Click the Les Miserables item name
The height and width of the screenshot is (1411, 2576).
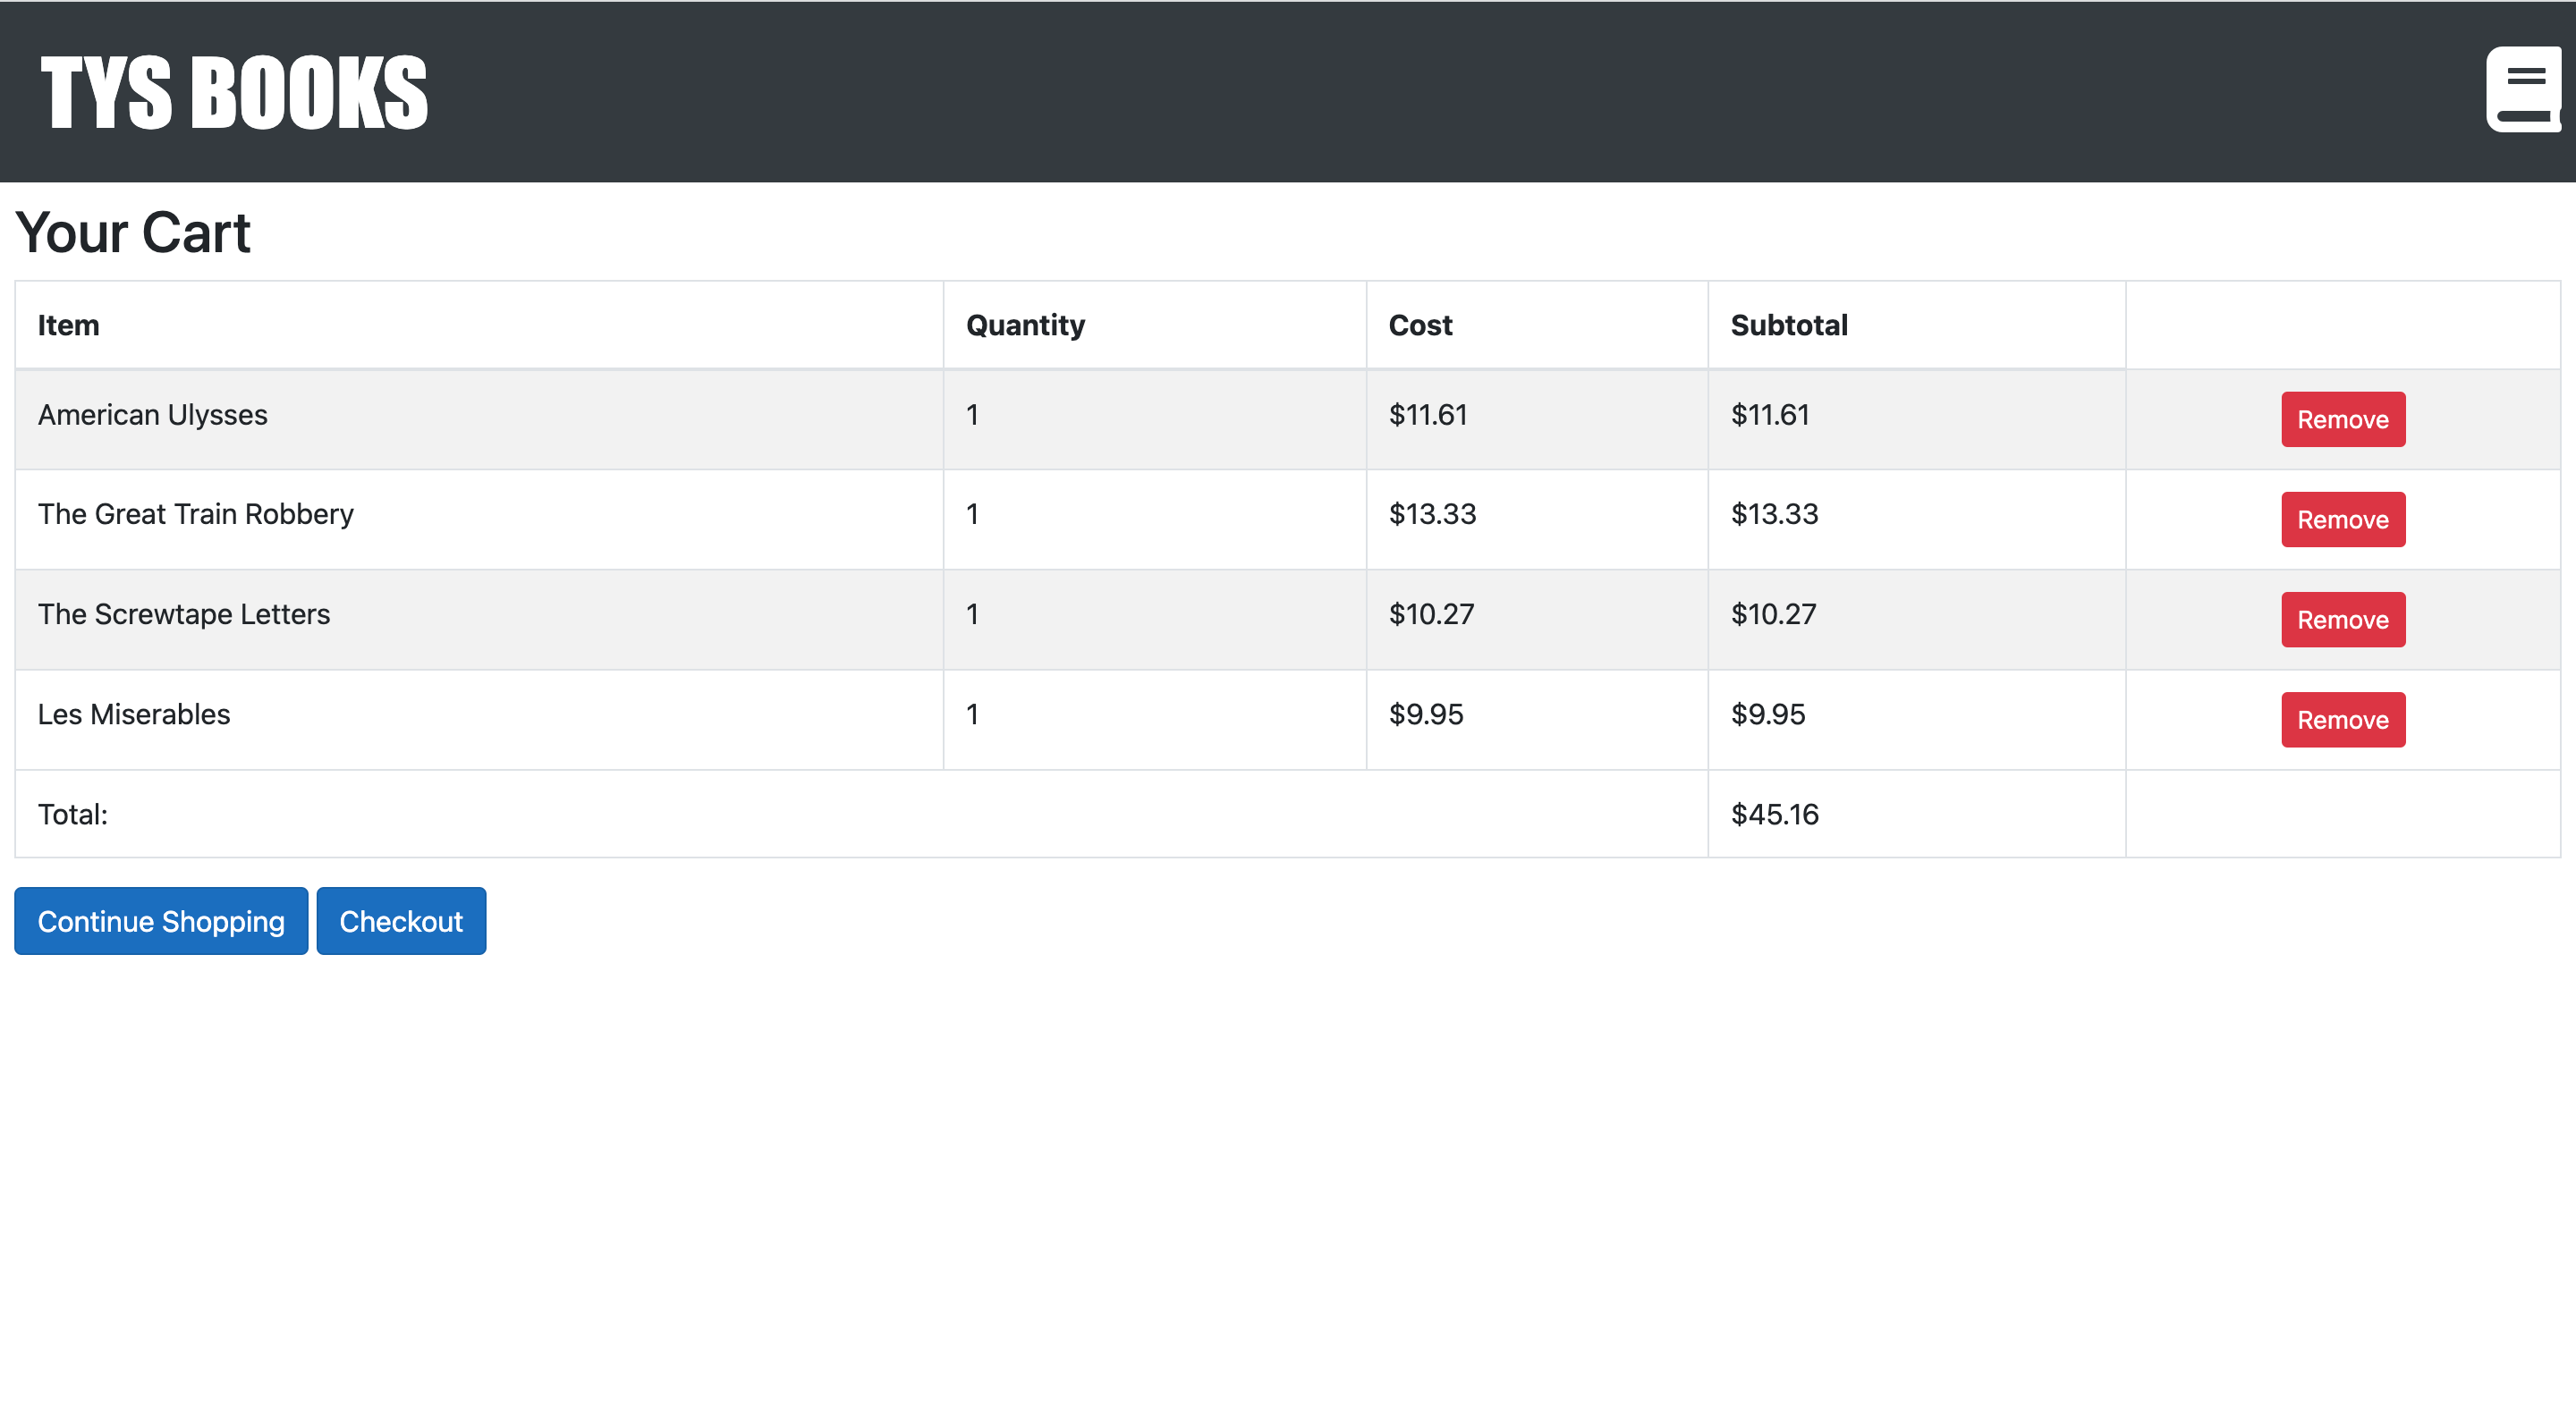pos(134,714)
